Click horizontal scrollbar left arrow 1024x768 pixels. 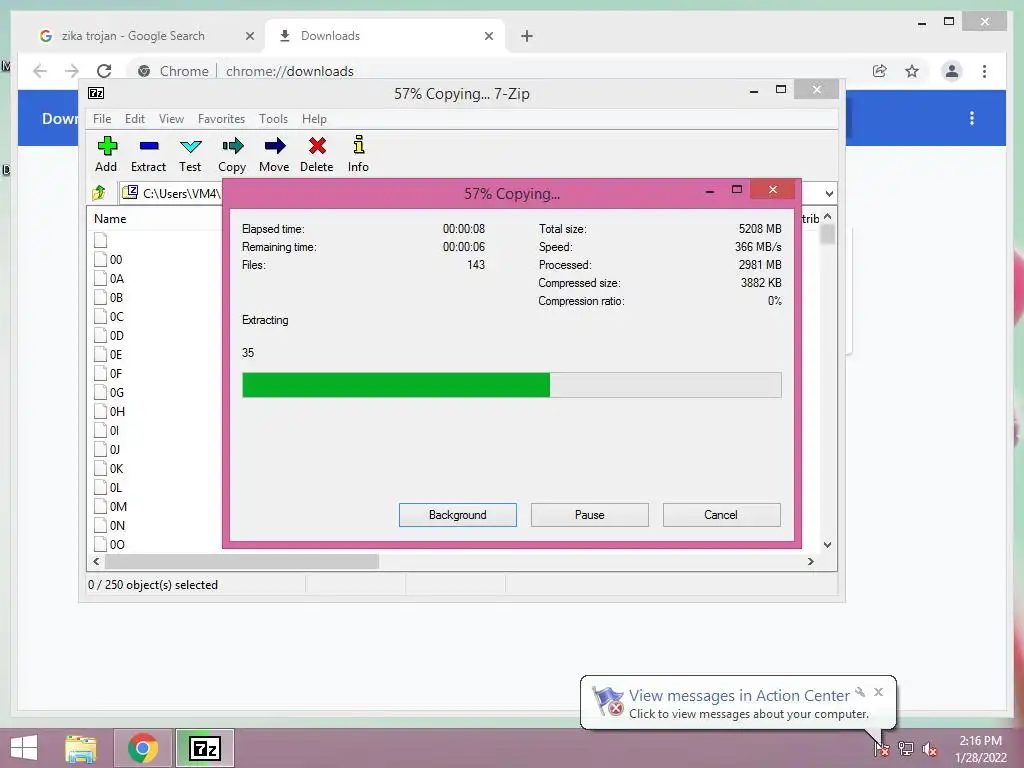[x=97, y=561]
